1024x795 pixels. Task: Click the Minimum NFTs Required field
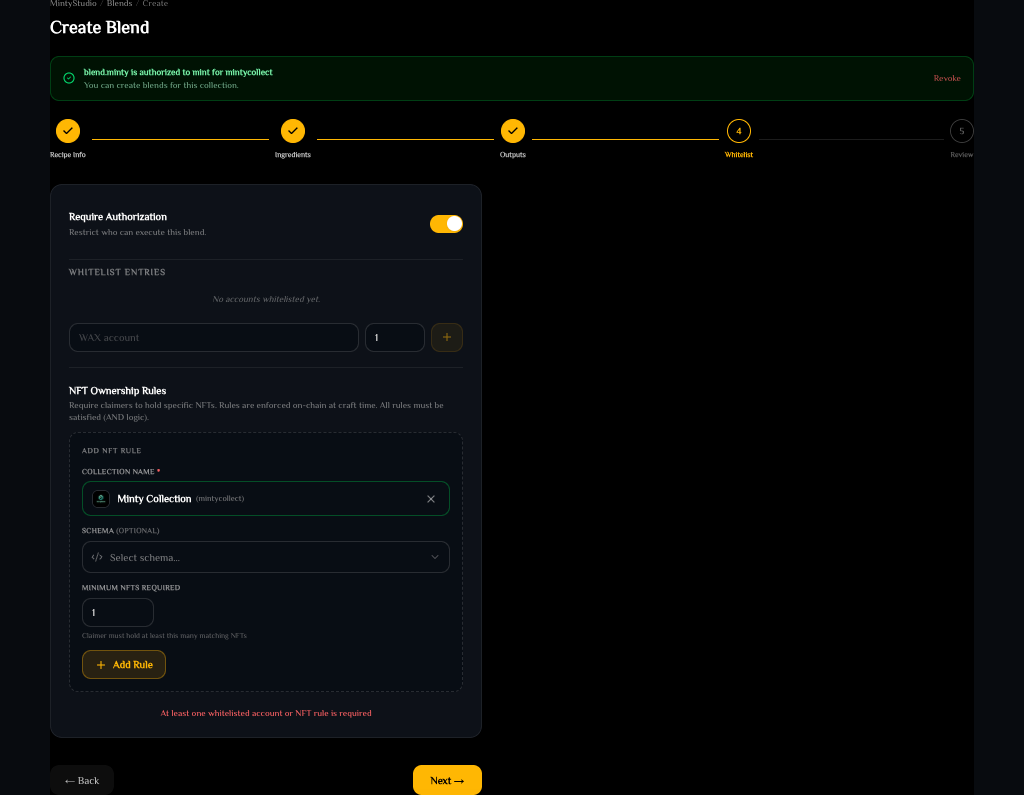tap(118, 613)
